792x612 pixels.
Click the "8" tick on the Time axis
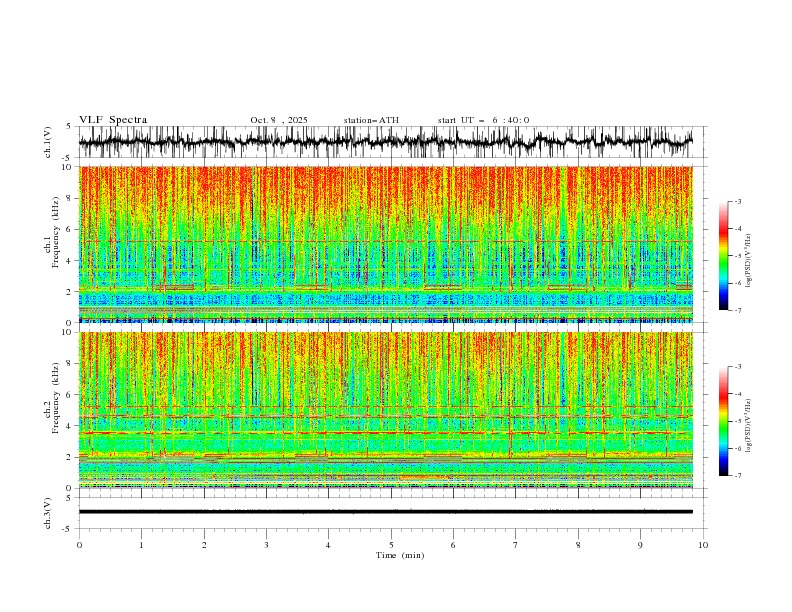[578, 545]
